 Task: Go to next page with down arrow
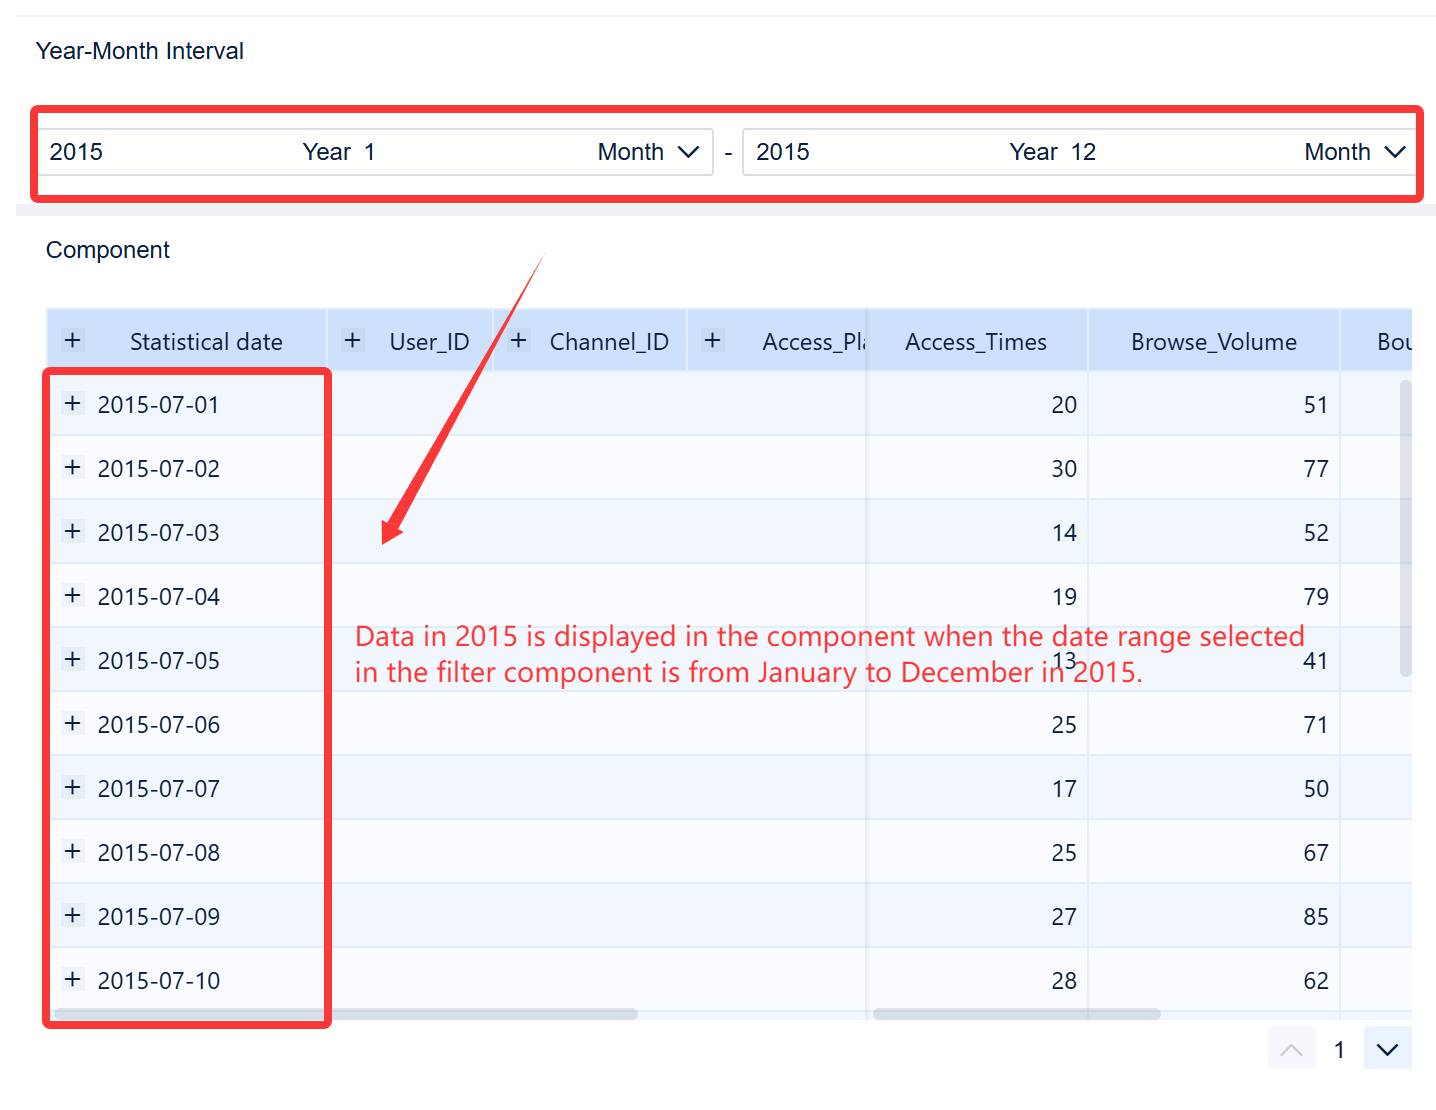click(1387, 1048)
